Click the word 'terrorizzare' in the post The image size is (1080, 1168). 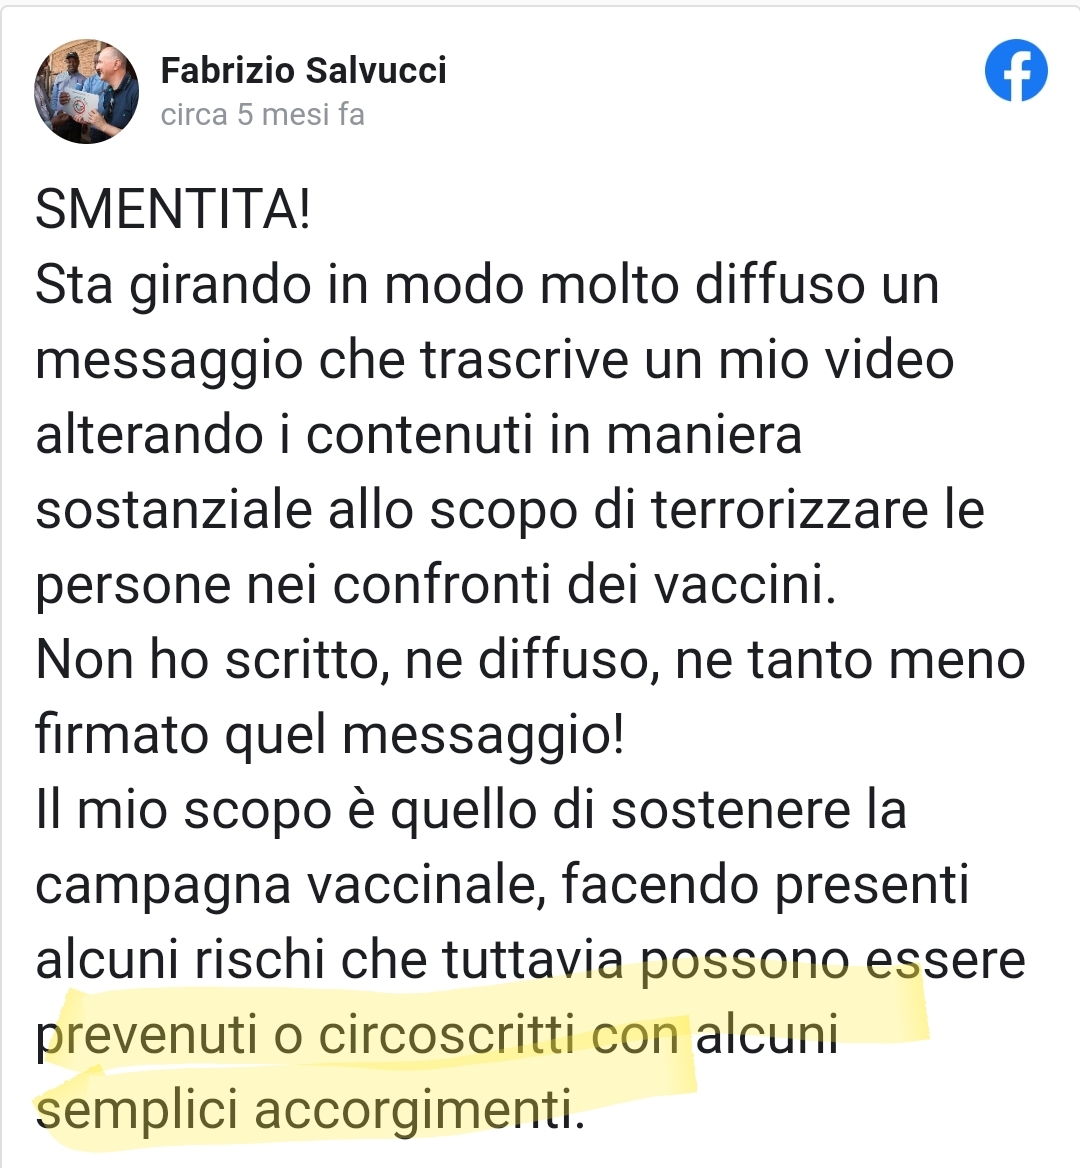[x=790, y=510]
